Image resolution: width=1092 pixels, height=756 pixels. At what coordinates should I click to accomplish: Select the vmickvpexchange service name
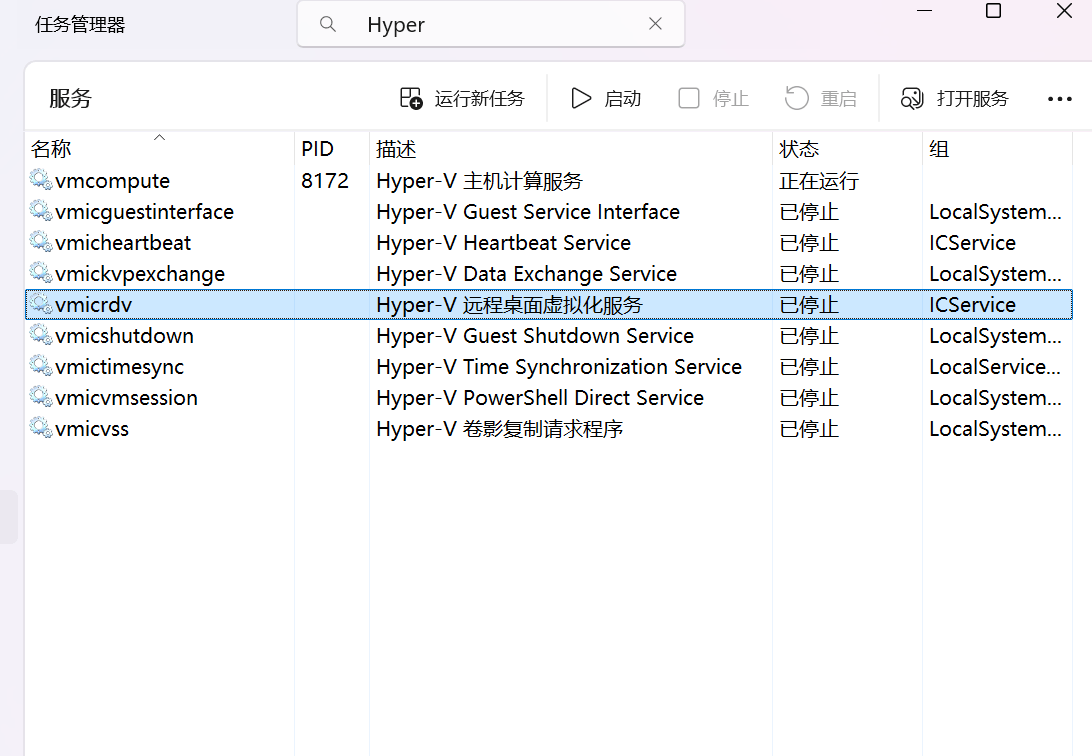(x=140, y=274)
